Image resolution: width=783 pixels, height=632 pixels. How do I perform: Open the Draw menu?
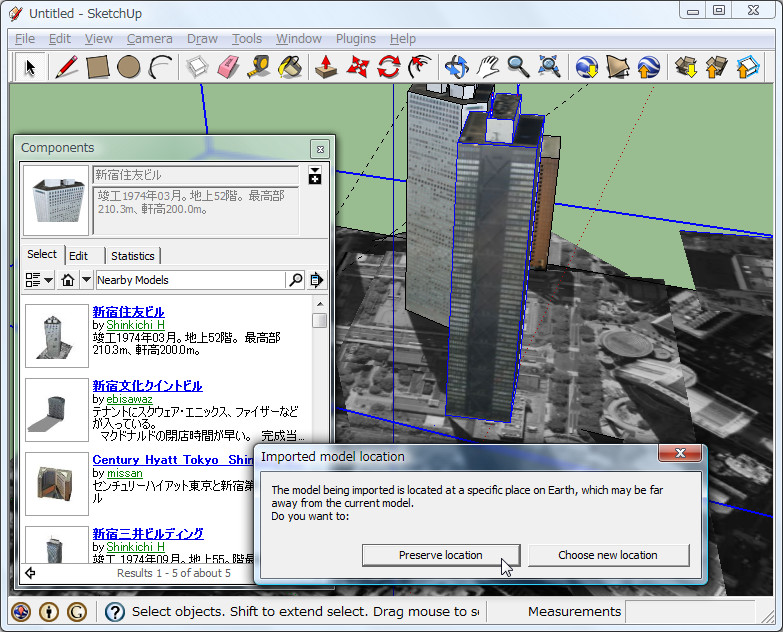[202, 39]
